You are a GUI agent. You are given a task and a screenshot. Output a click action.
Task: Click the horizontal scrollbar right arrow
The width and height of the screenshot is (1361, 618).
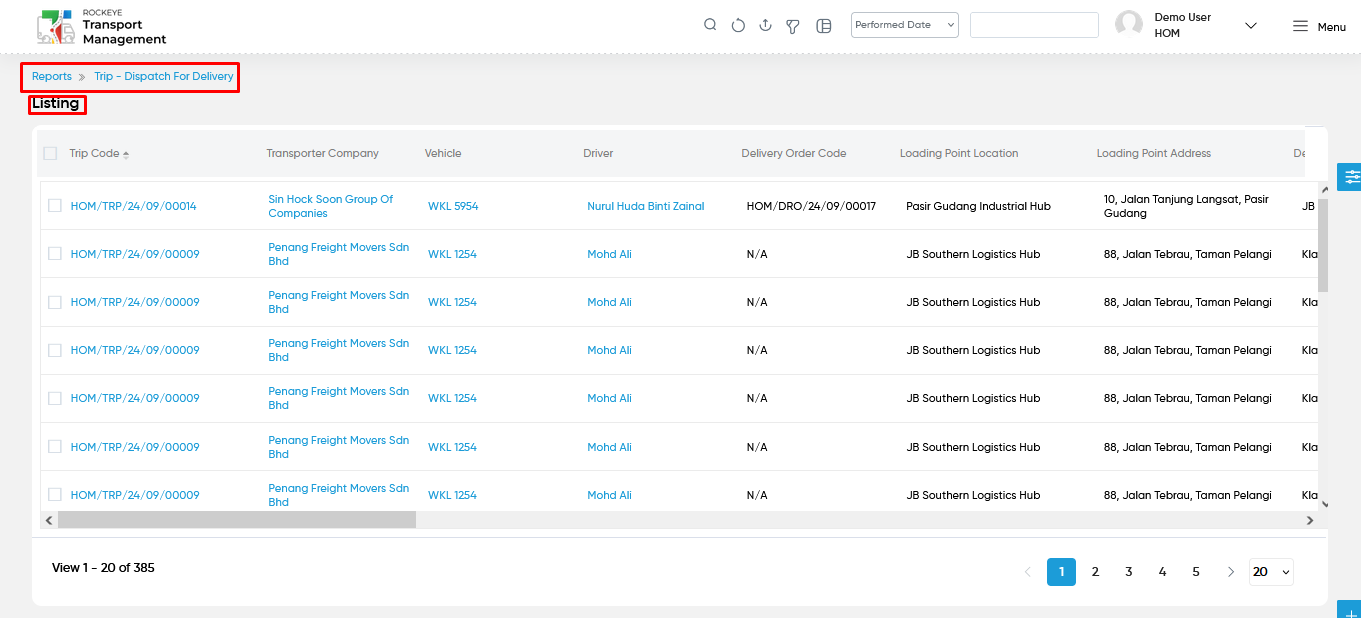tap(1310, 520)
